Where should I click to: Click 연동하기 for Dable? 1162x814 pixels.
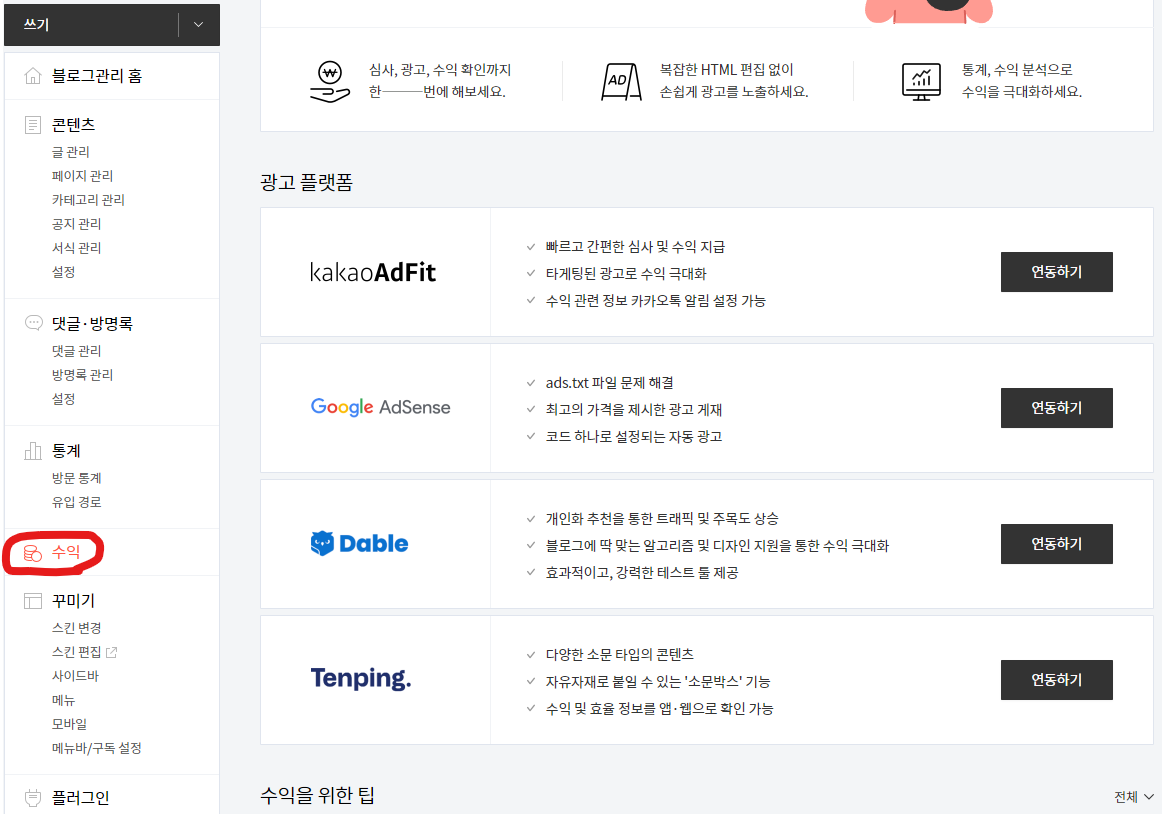pyautogui.click(x=1056, y=543)
